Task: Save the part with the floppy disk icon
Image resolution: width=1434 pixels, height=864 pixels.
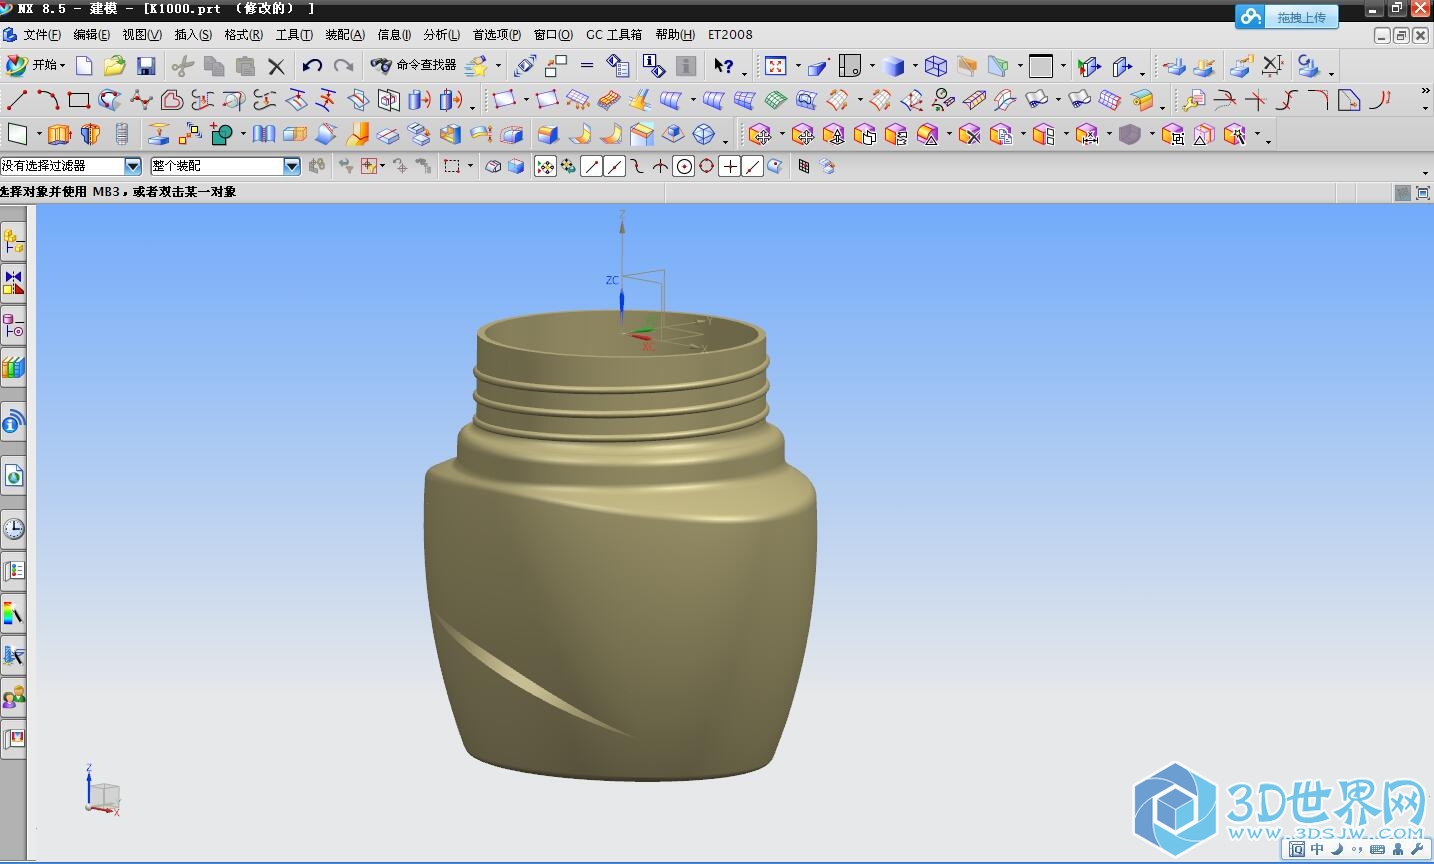Action: tap(146, 66)
